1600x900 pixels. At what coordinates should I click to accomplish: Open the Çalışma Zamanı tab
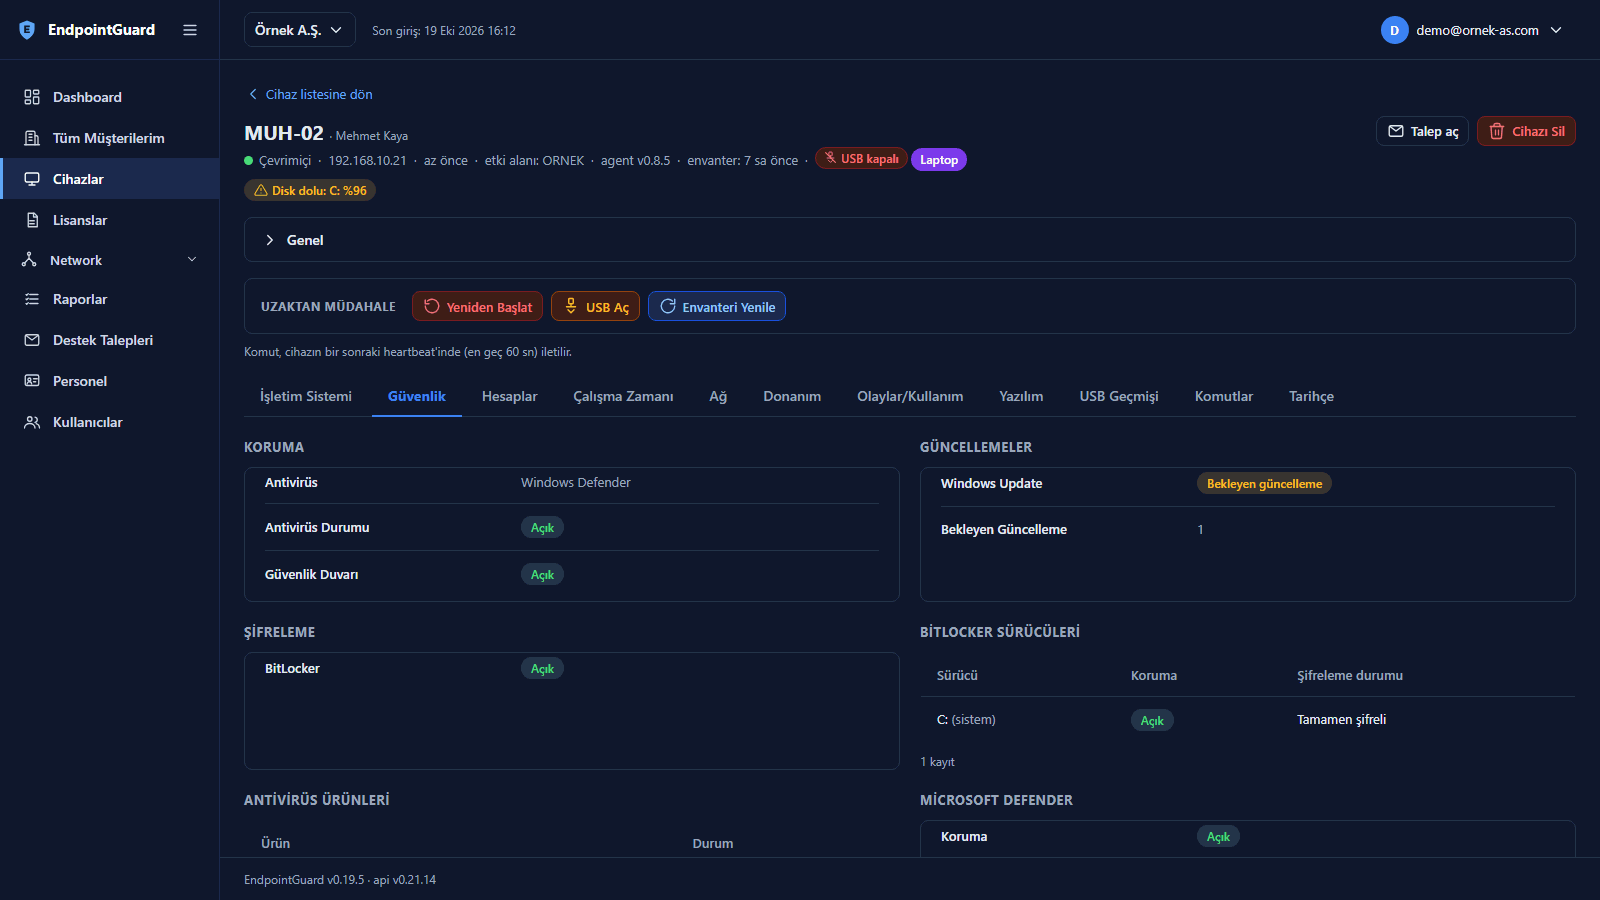pyautogui.click(x=623, y=396)
